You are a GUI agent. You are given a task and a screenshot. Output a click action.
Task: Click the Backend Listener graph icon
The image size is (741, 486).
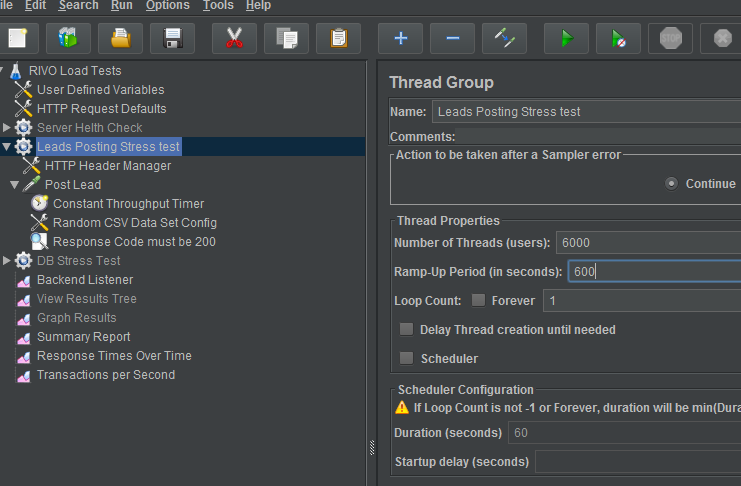(x=24, y=281)
